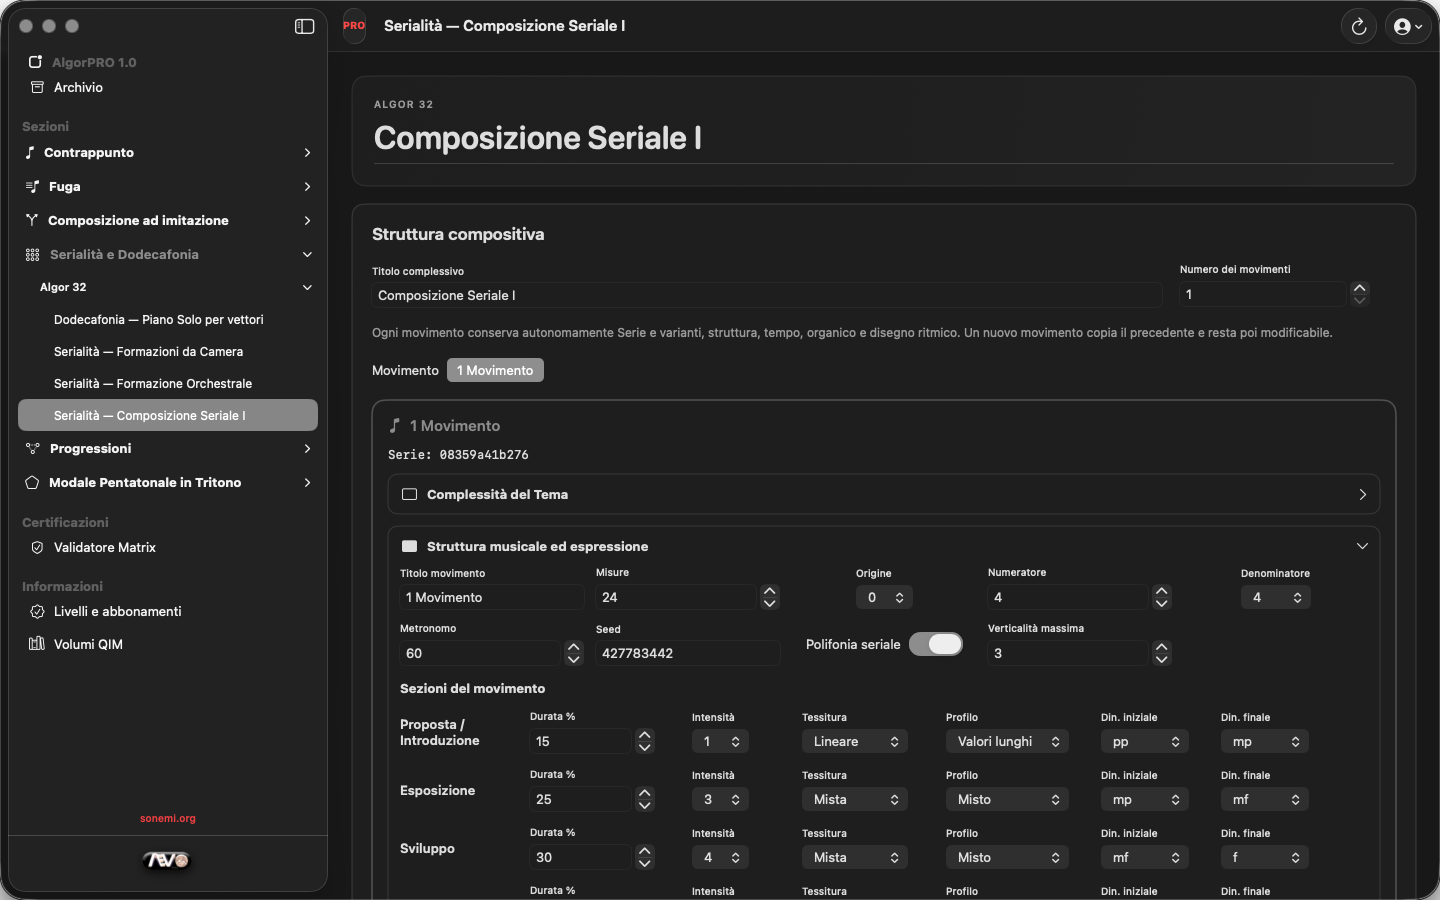This screenshot has width=1440, height=900.
Task: Open Tessitura dropdown for Proposta / Introduzione
Action: 855,741
